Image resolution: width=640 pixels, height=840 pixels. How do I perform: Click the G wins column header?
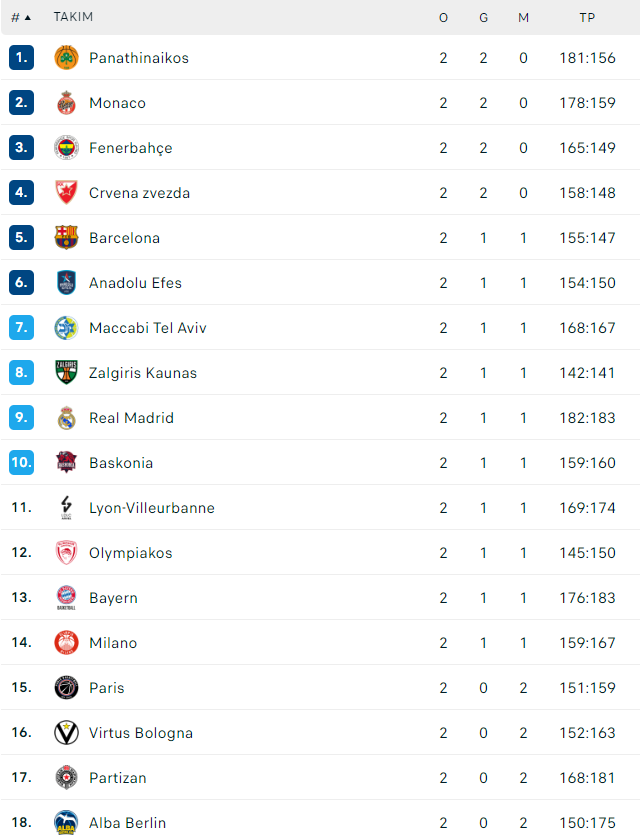pyautogui.click(x=483, y=18)
